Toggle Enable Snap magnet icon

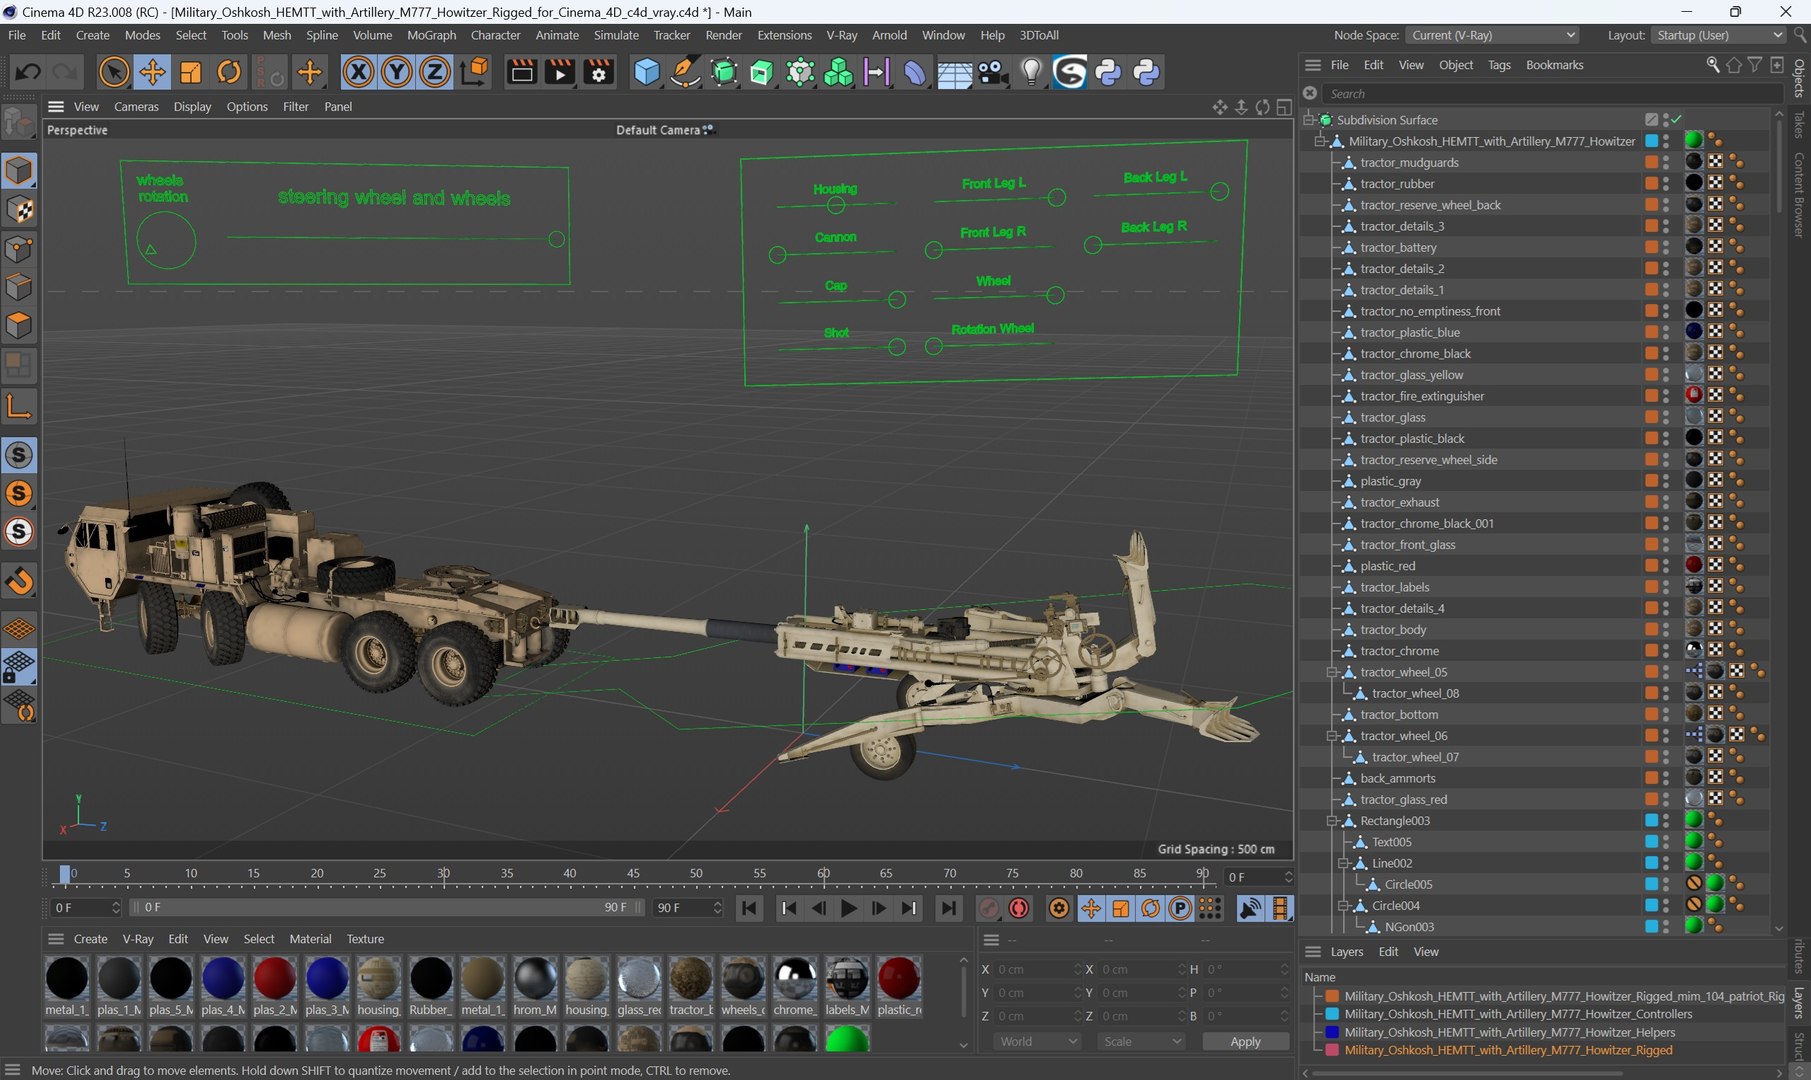(x=19, y=581)
